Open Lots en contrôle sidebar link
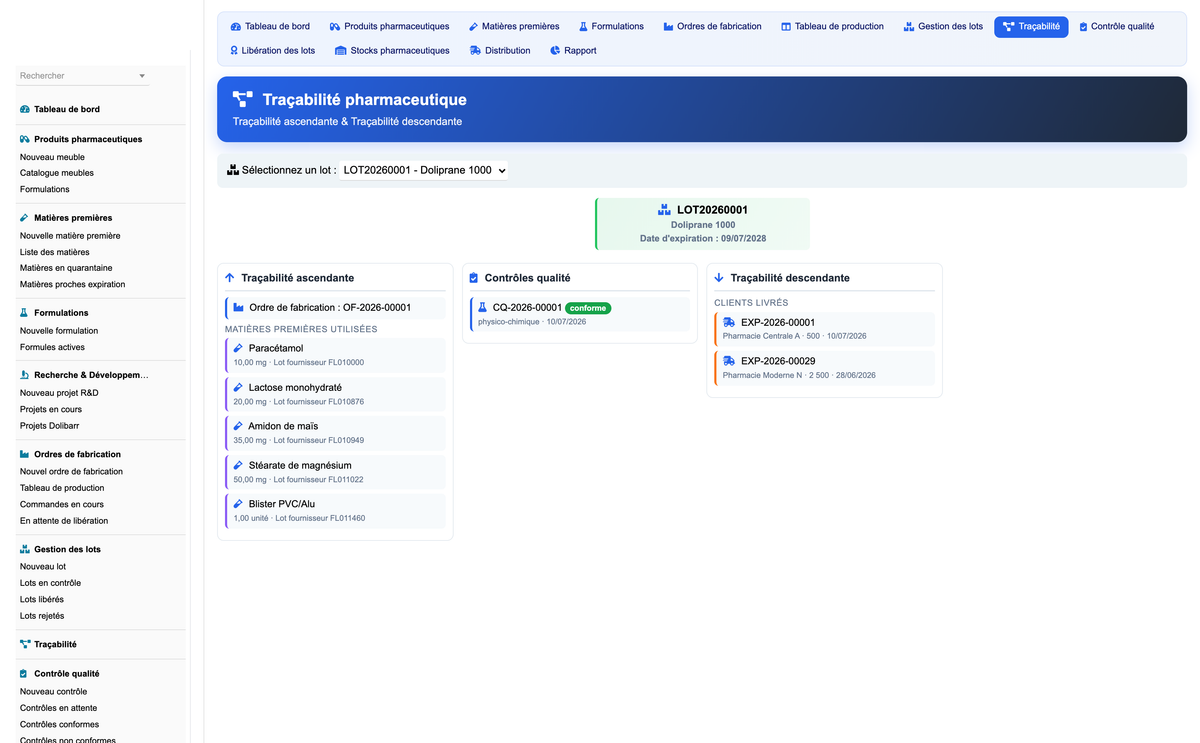Image resolution: width=1200 pixels, height=743 pixels. (x=50, y=583)
